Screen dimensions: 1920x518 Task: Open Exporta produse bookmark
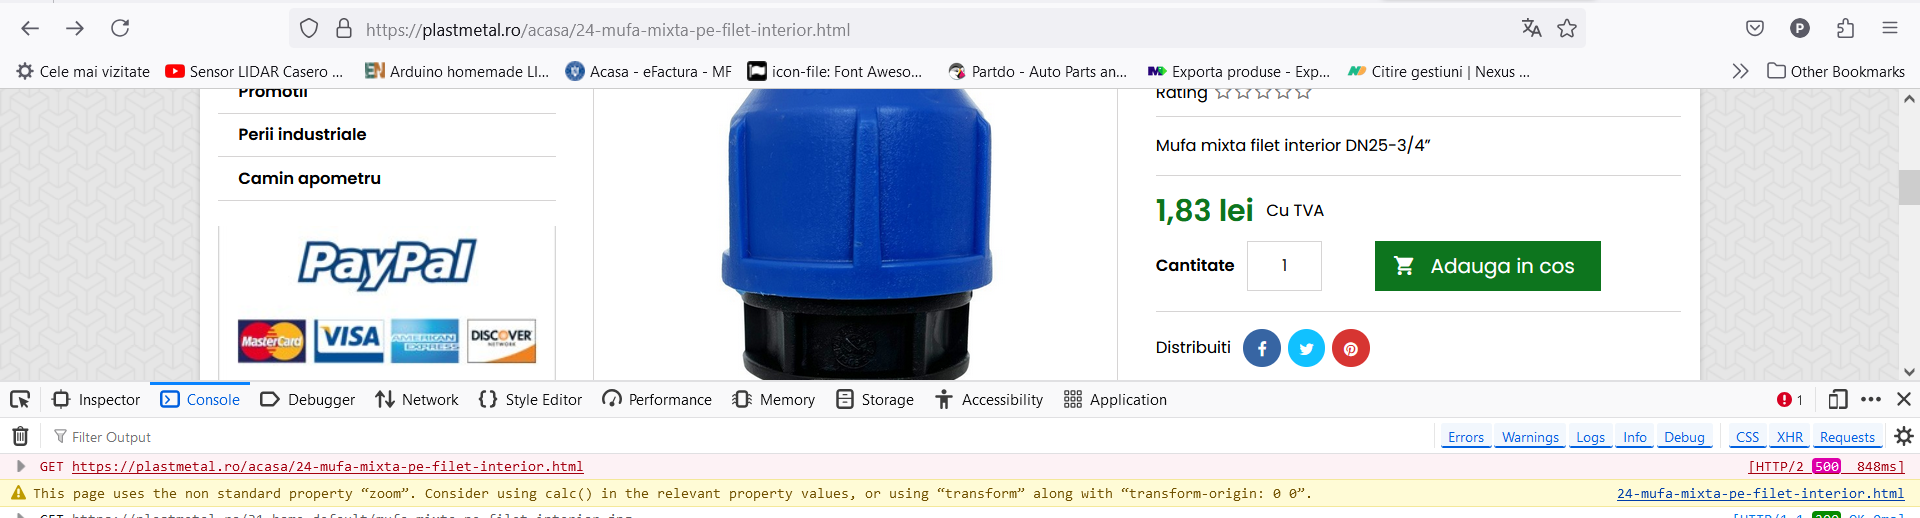(x=1238, y=71)
